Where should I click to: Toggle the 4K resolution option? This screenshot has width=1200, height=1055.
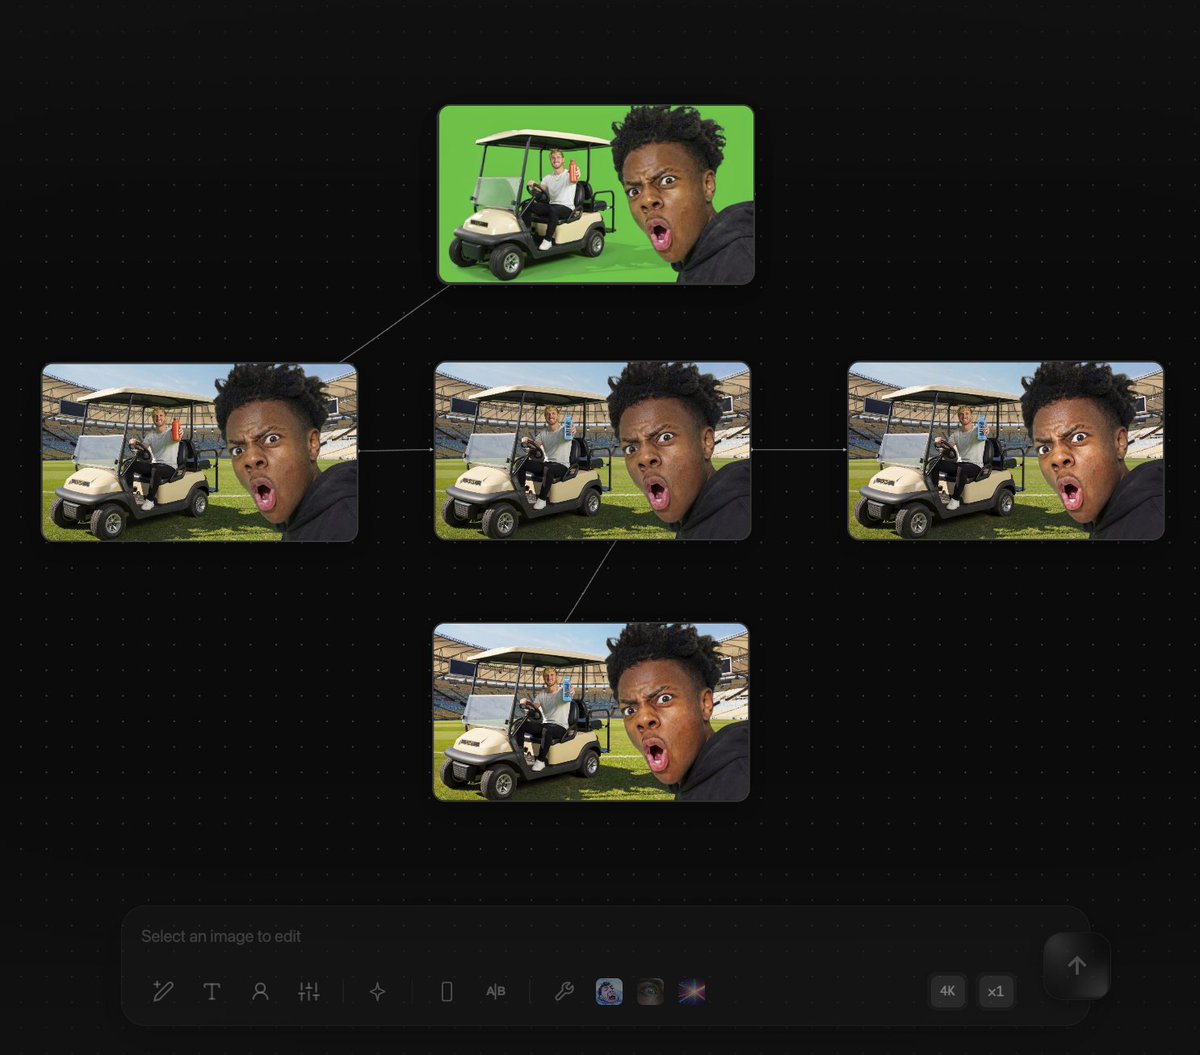[x=948, y=991]
